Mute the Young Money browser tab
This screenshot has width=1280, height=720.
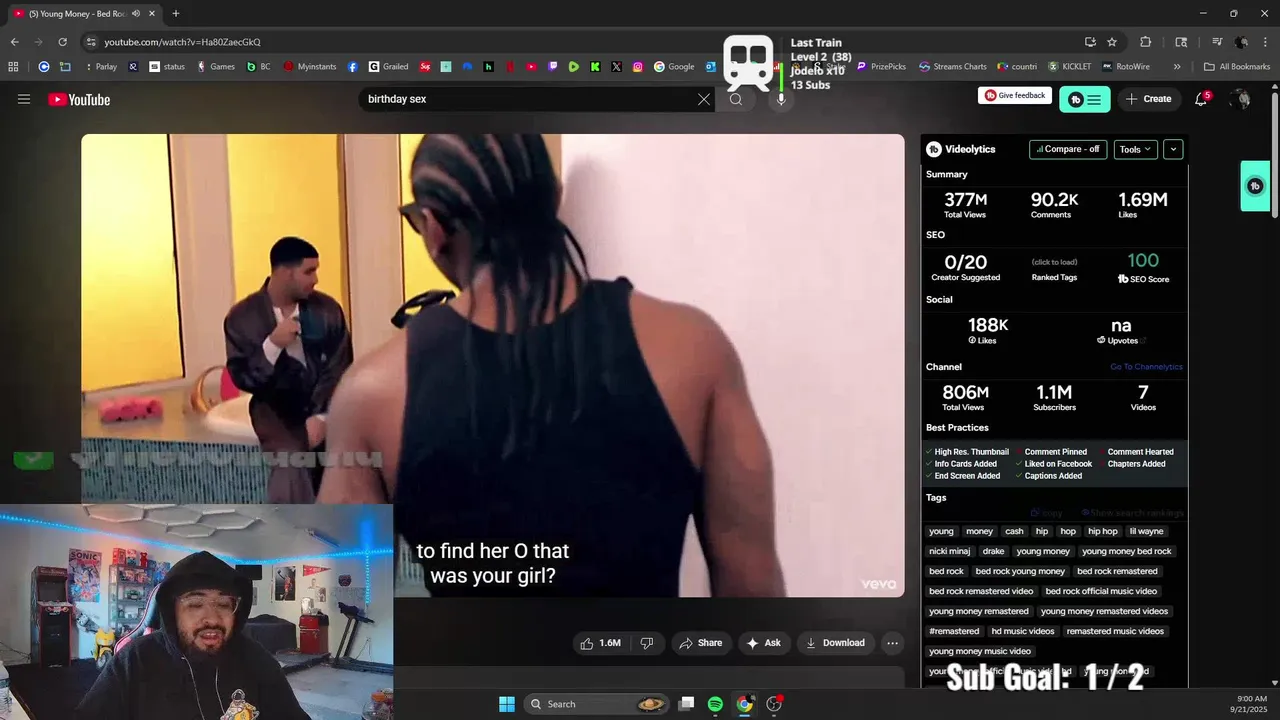136,13
